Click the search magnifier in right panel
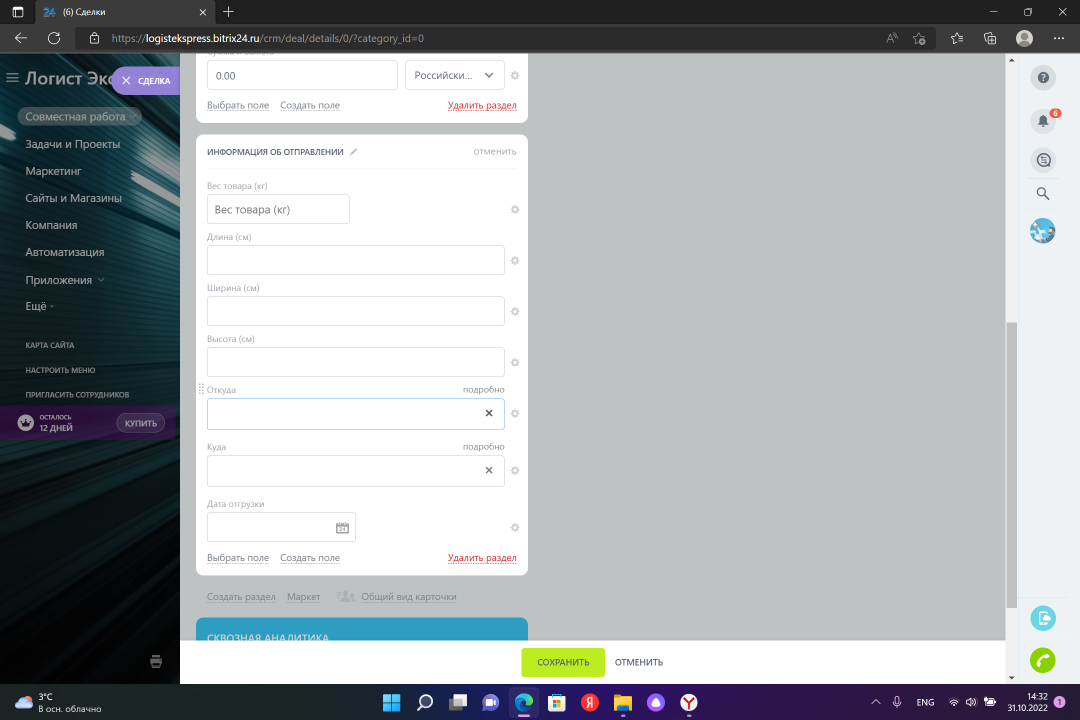The width and height of the screenshot is (1080, 720). 1043,194
